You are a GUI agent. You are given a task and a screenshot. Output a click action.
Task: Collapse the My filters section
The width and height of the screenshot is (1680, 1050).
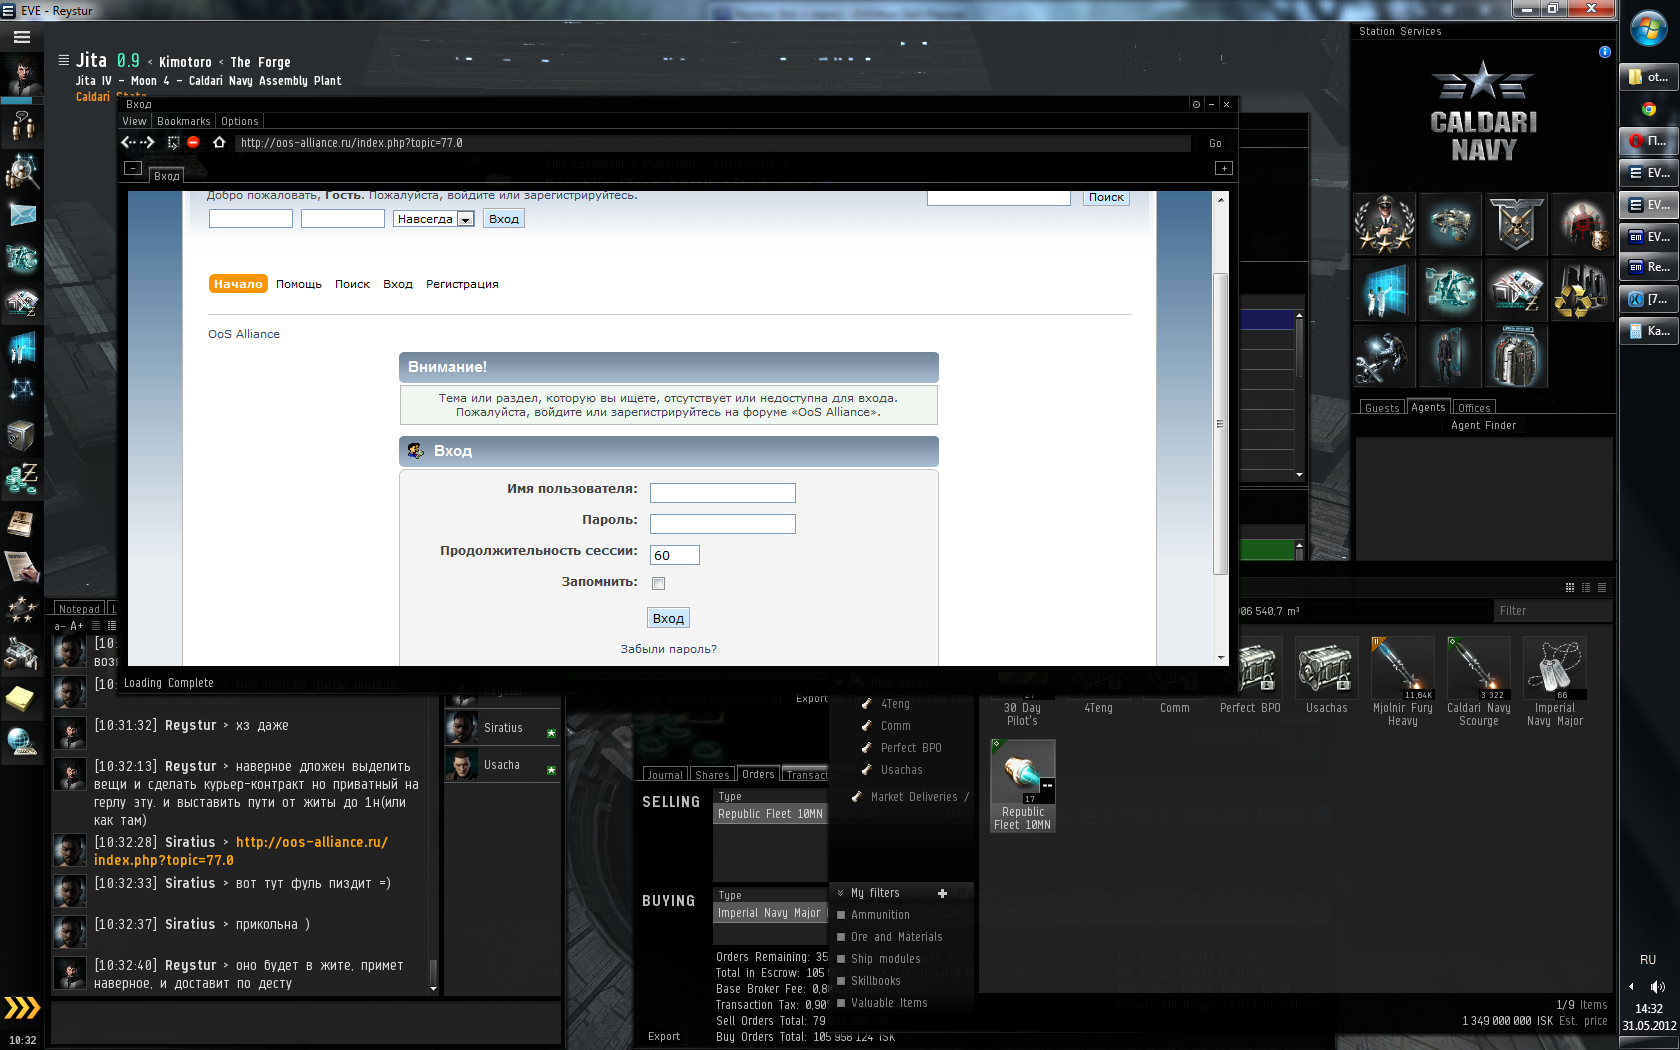pyautogui.click(x=840, y=893)
